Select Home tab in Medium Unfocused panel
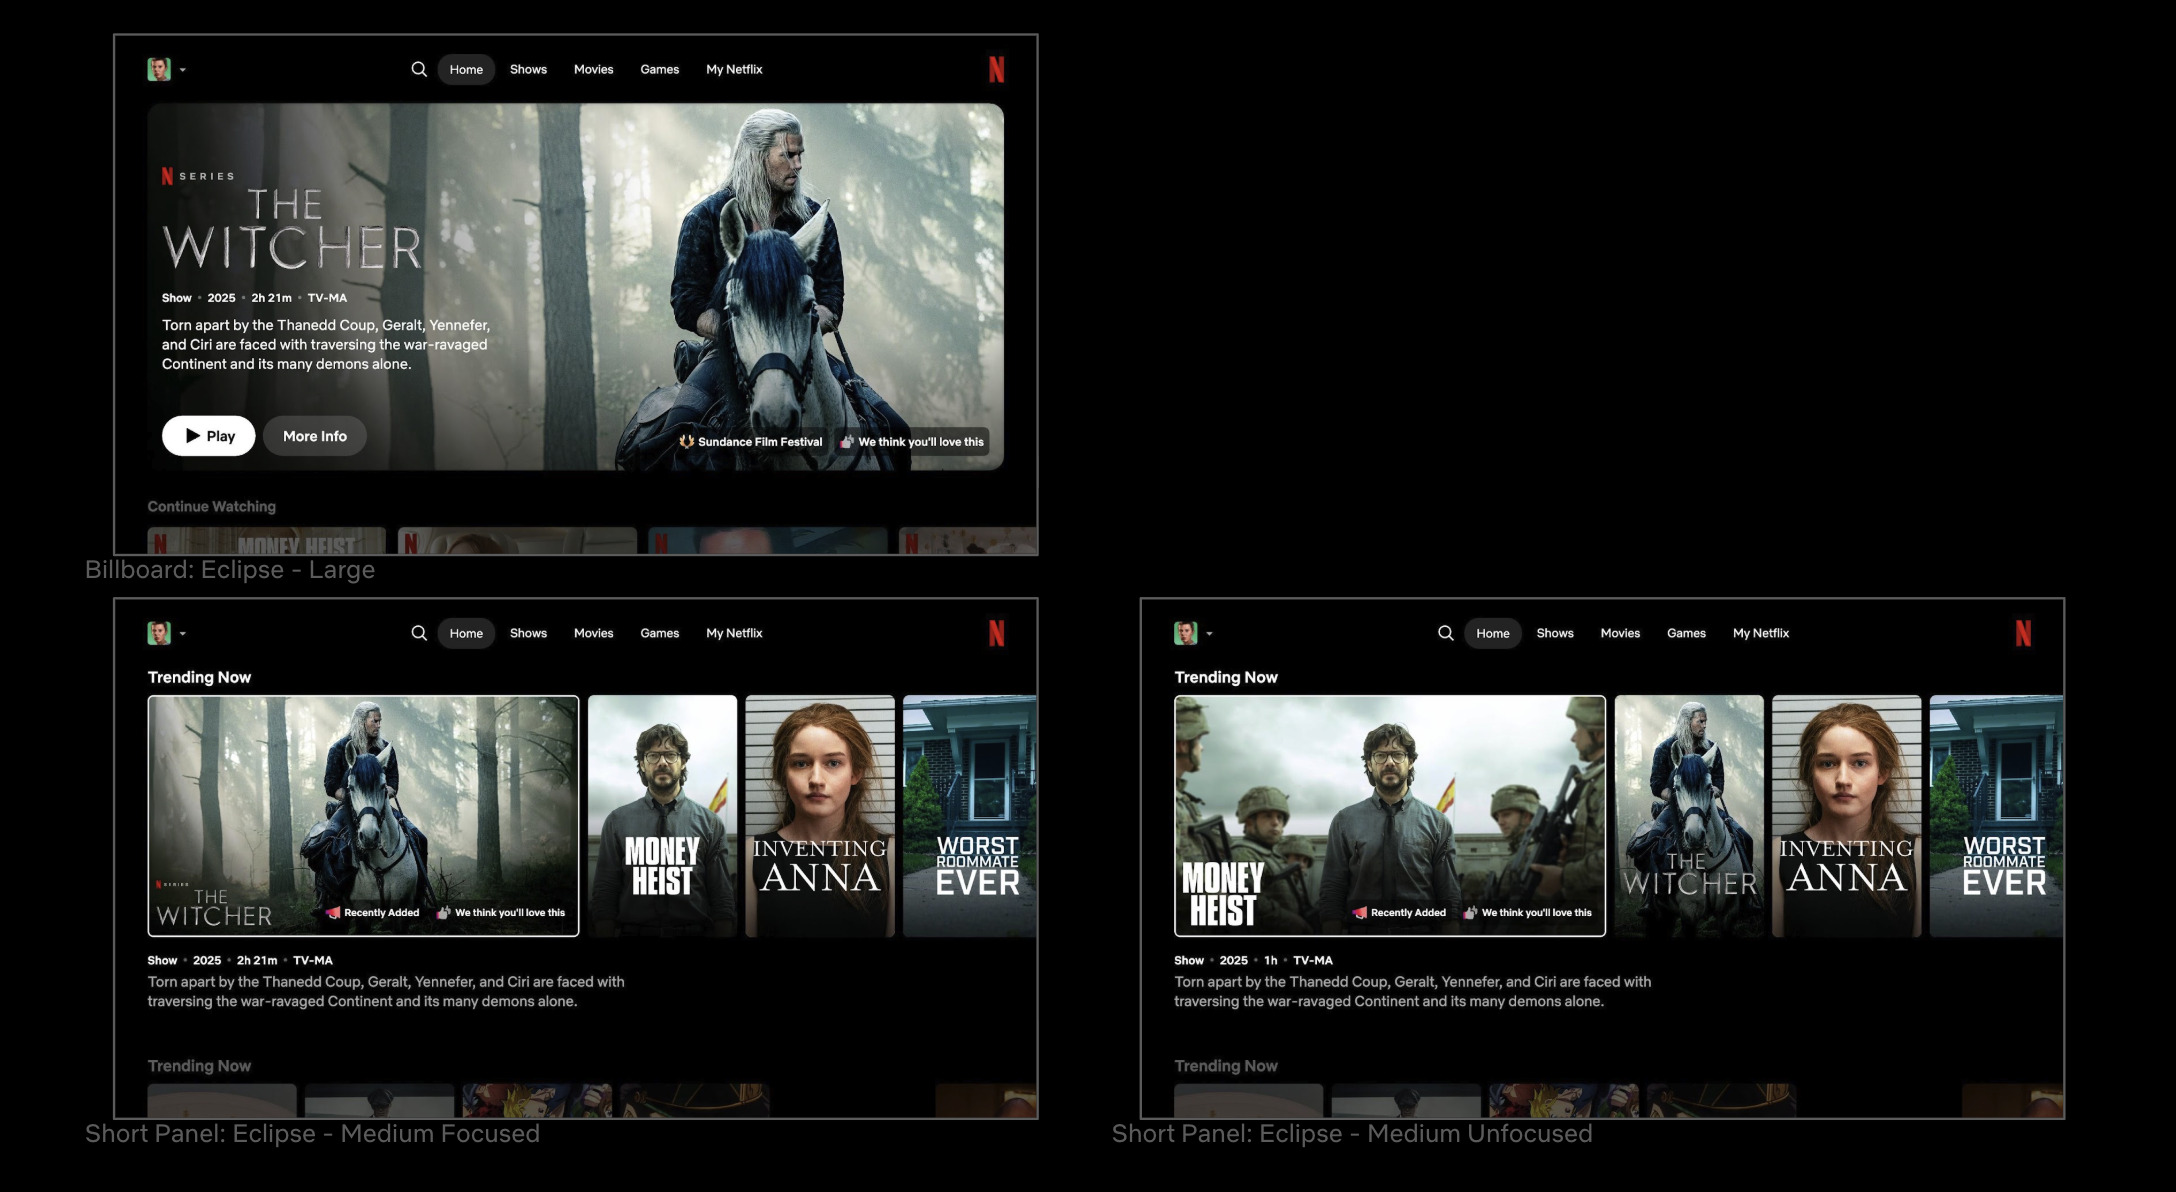 (x=1493, y=633)
